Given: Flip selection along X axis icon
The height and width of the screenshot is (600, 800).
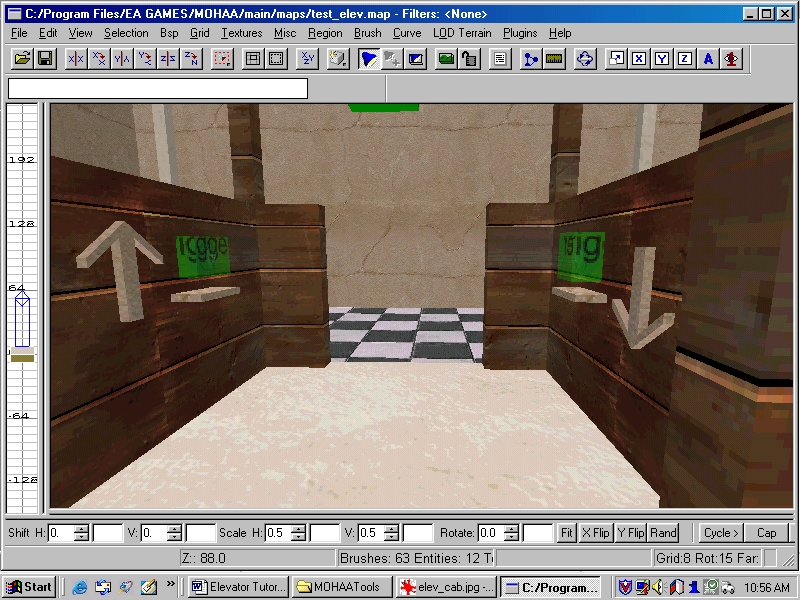Looking at the screenshot, I should click(76, 59).
